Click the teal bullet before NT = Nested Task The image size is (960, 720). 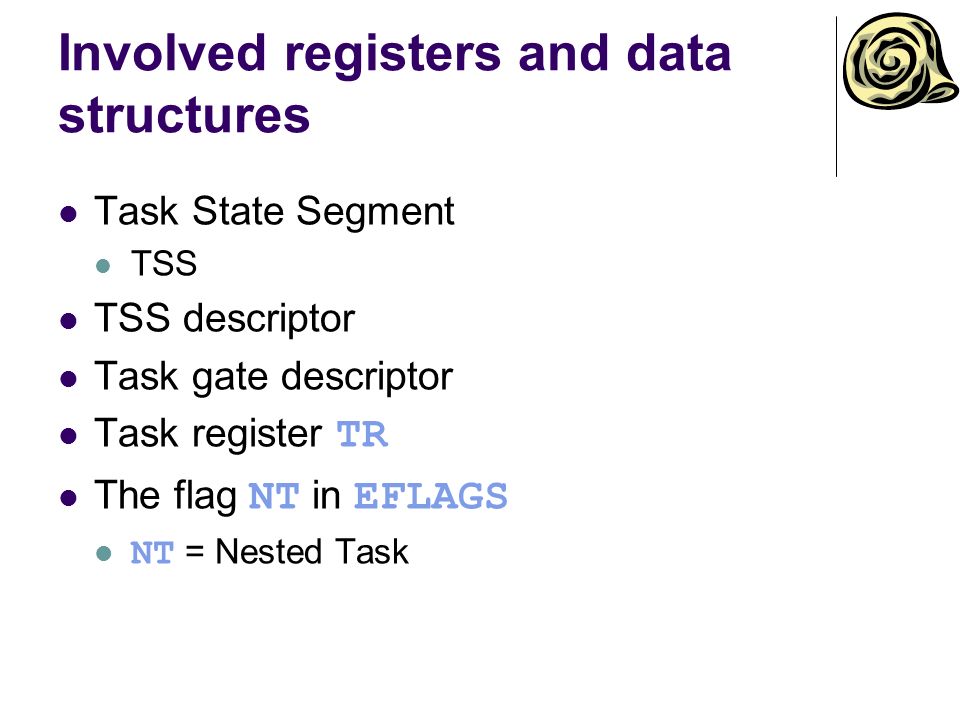click(x=103, y=553)
